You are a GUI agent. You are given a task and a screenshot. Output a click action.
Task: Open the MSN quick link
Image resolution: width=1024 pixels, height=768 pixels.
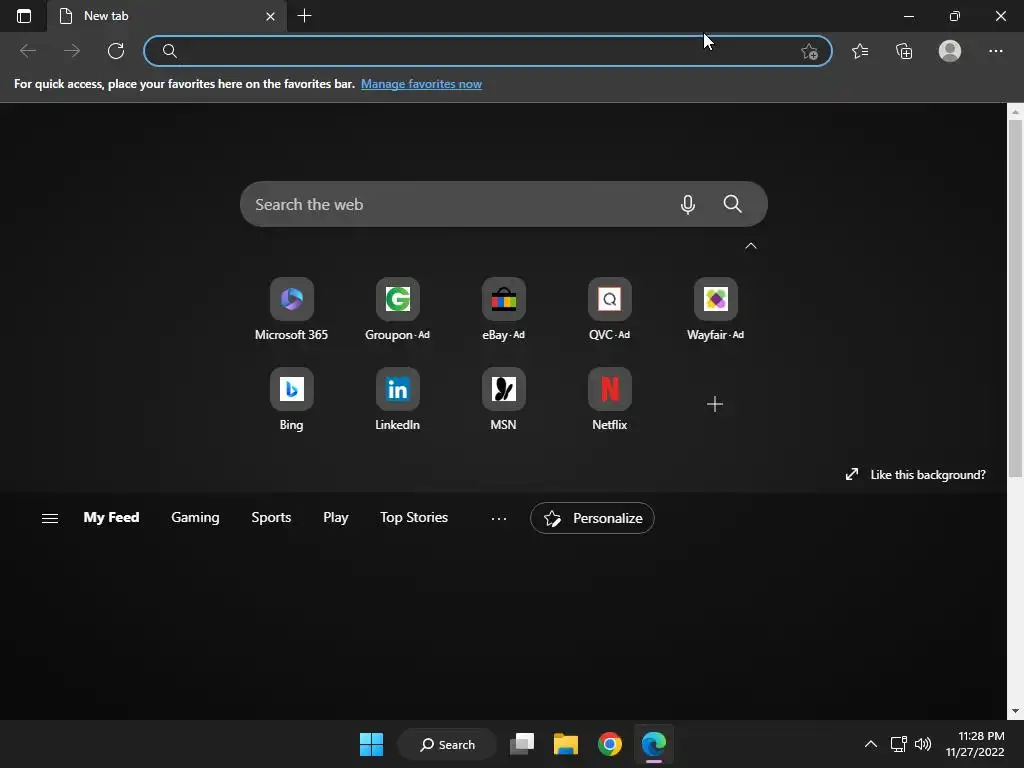click(504, 400)
